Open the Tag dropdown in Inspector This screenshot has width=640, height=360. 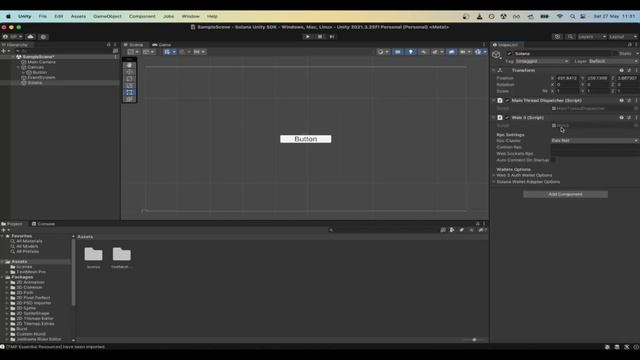[542, 61]
